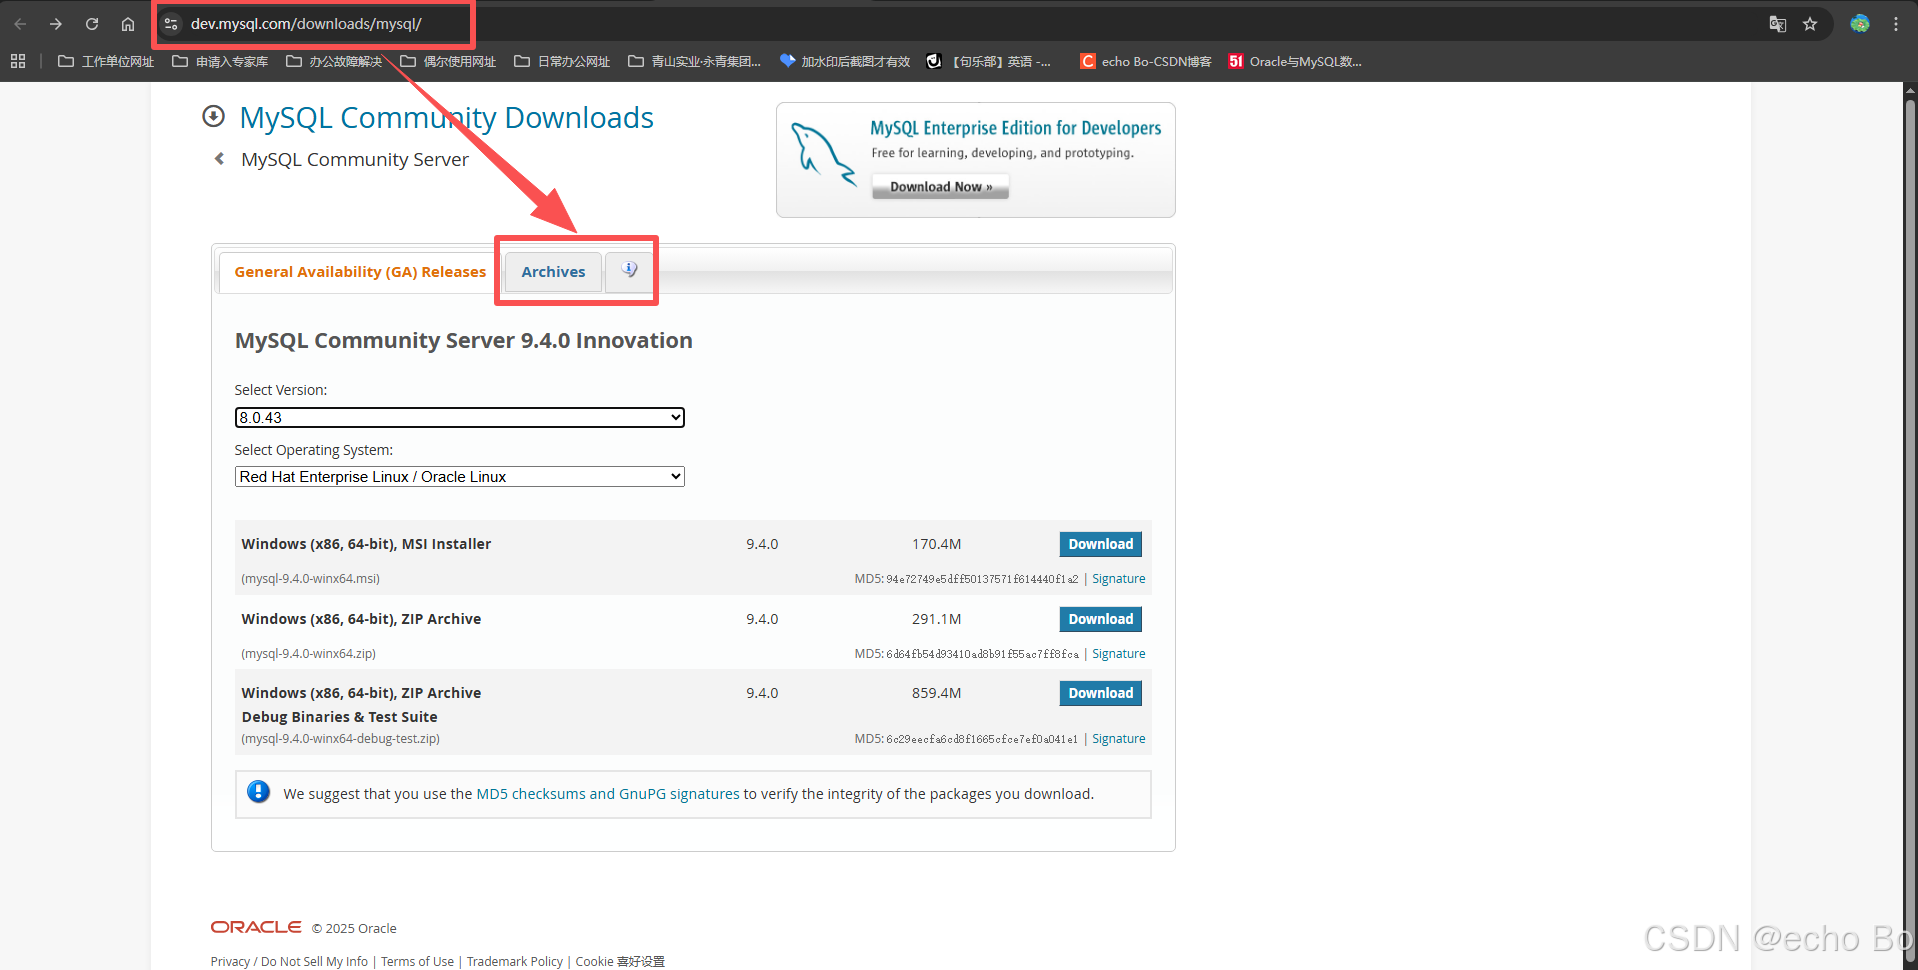1918x970 pixels.
Task: Open the 偶尔使用网址 bookmark folder
Action: pyautogui.click(x=448, y=61)
